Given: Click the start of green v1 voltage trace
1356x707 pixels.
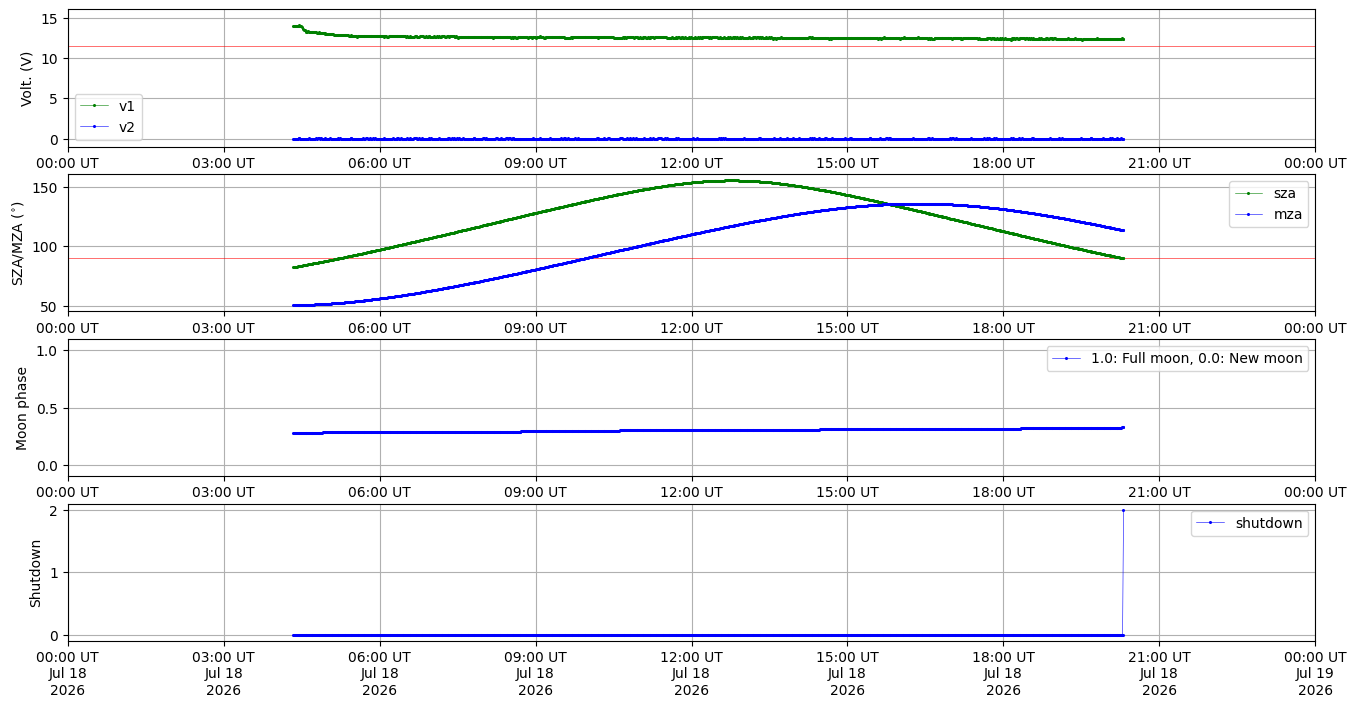Looking at the screenshot, I should click(294, 26).
